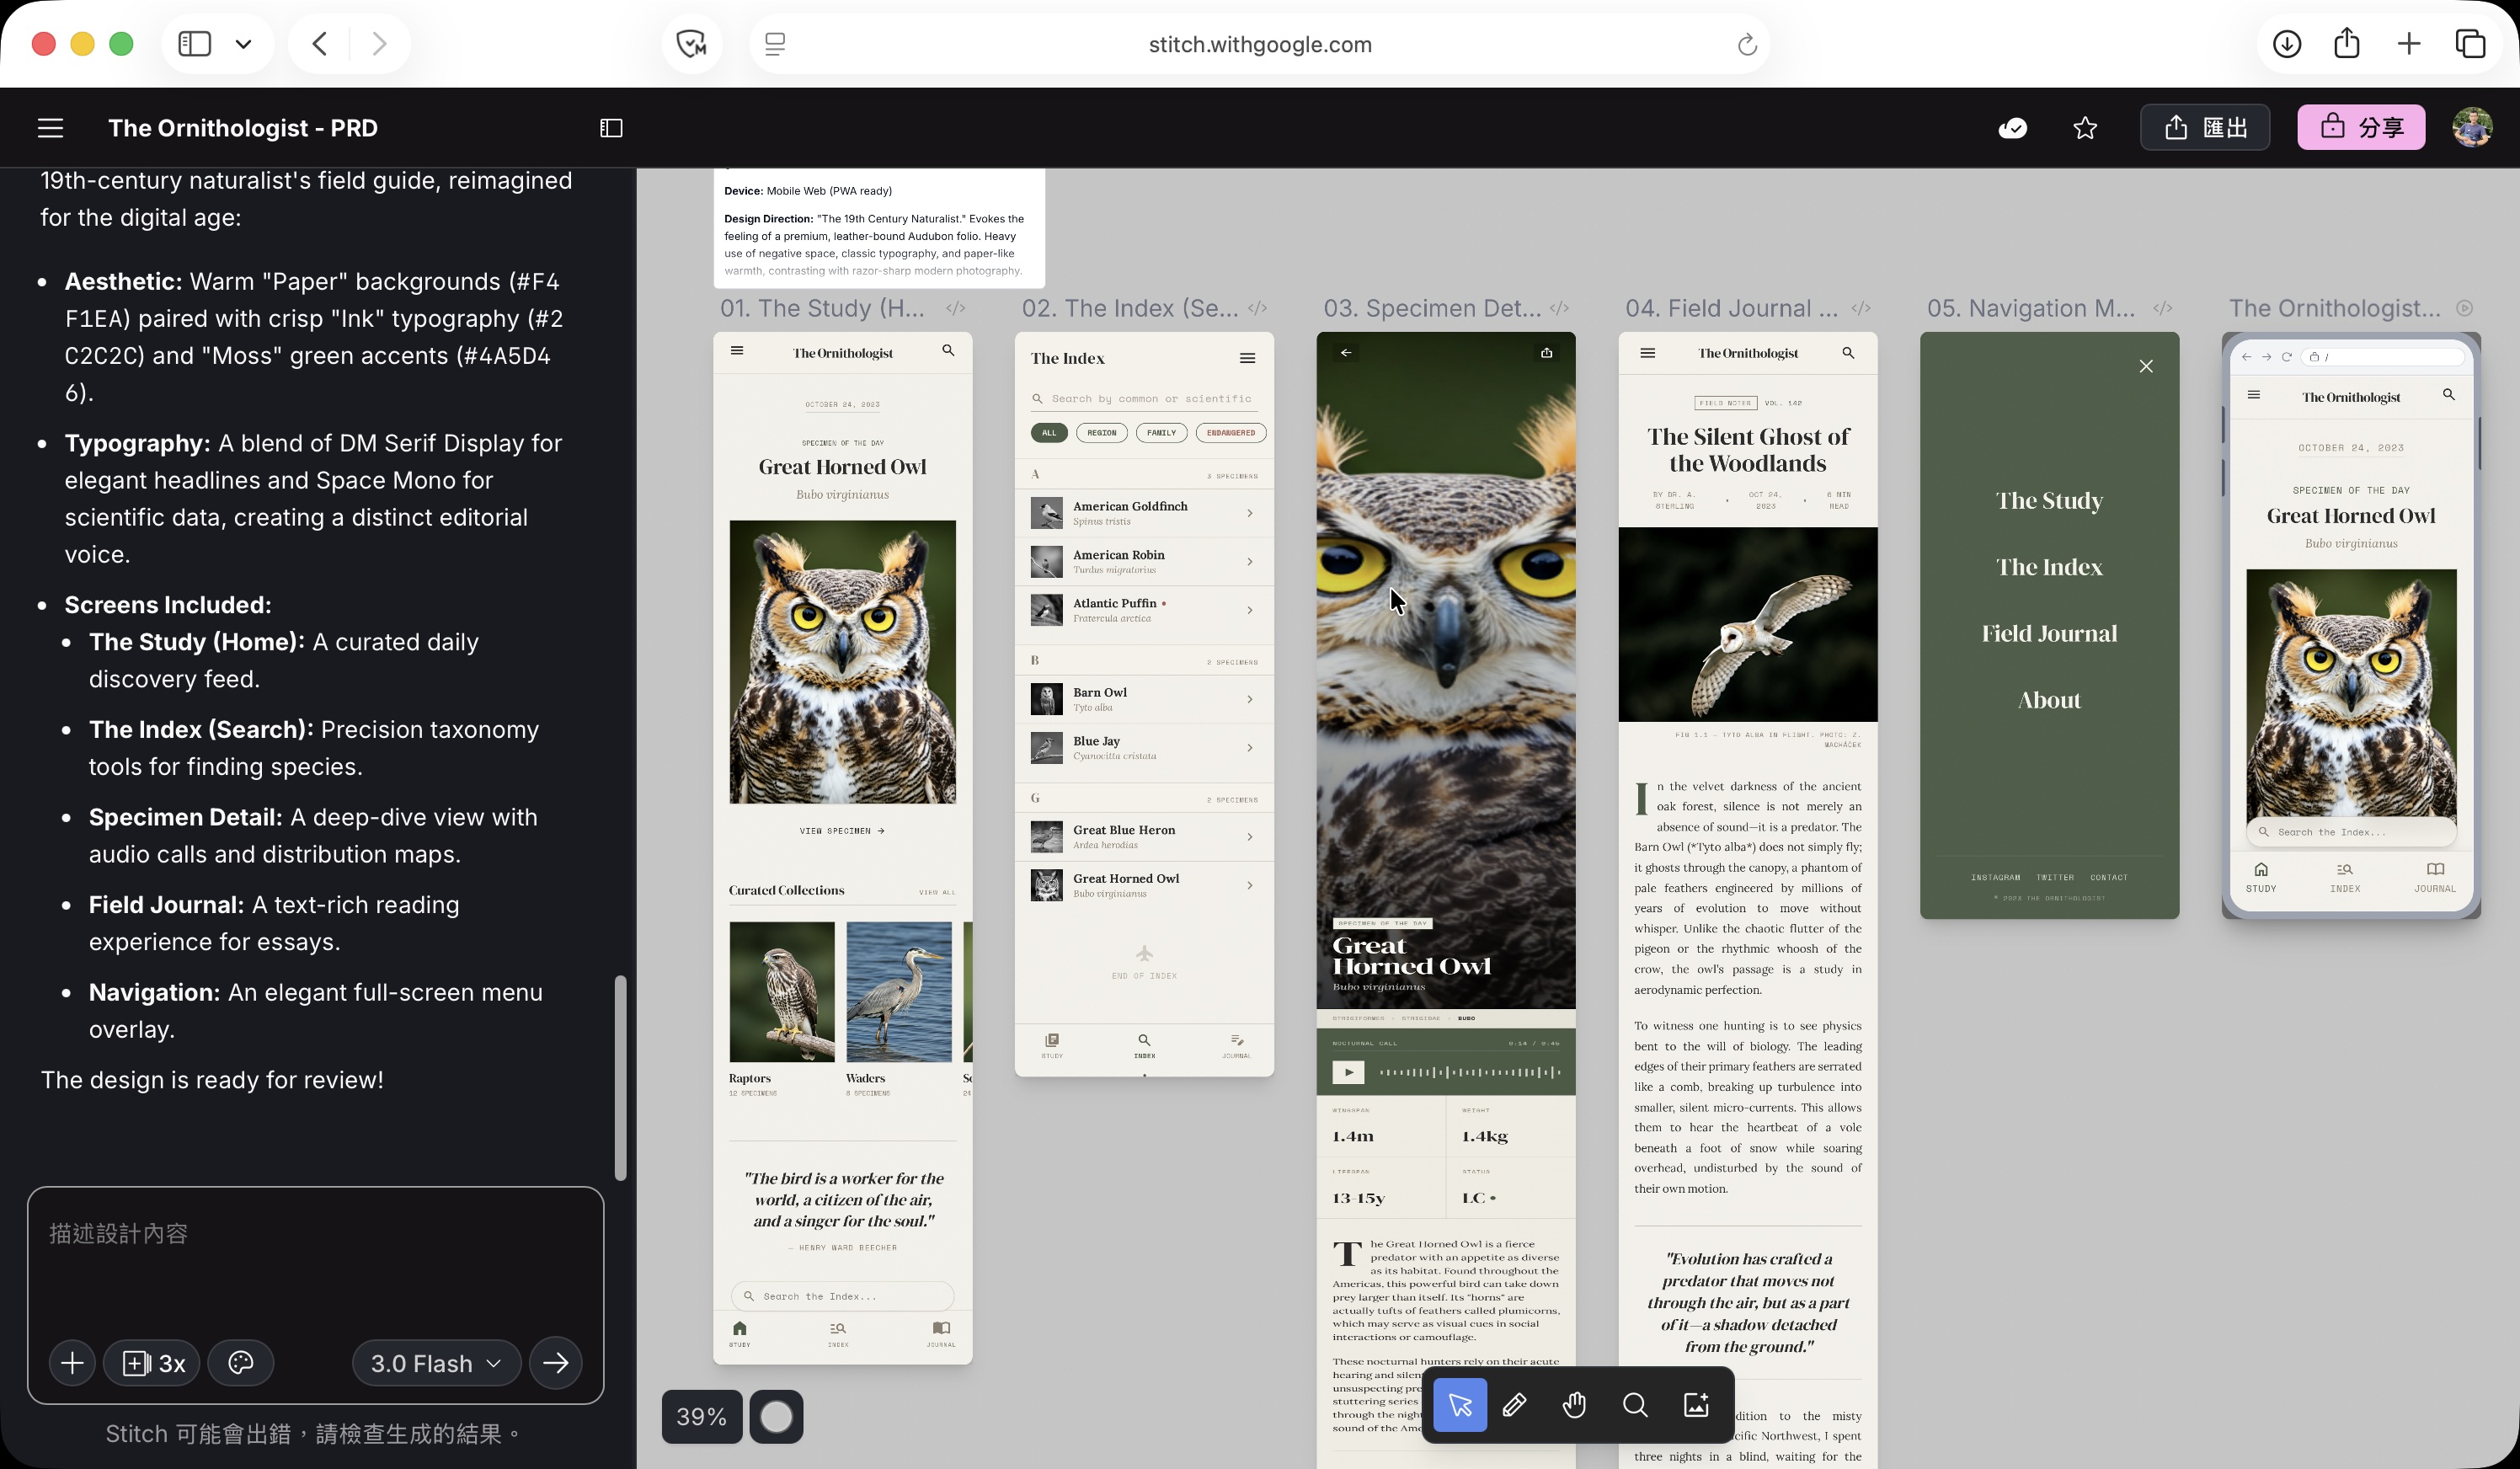Image resolution: width=2520 pixels, height=1469 pixels.
Task: Select the 01. The Study screen label
Action: (x=822, y=308)
